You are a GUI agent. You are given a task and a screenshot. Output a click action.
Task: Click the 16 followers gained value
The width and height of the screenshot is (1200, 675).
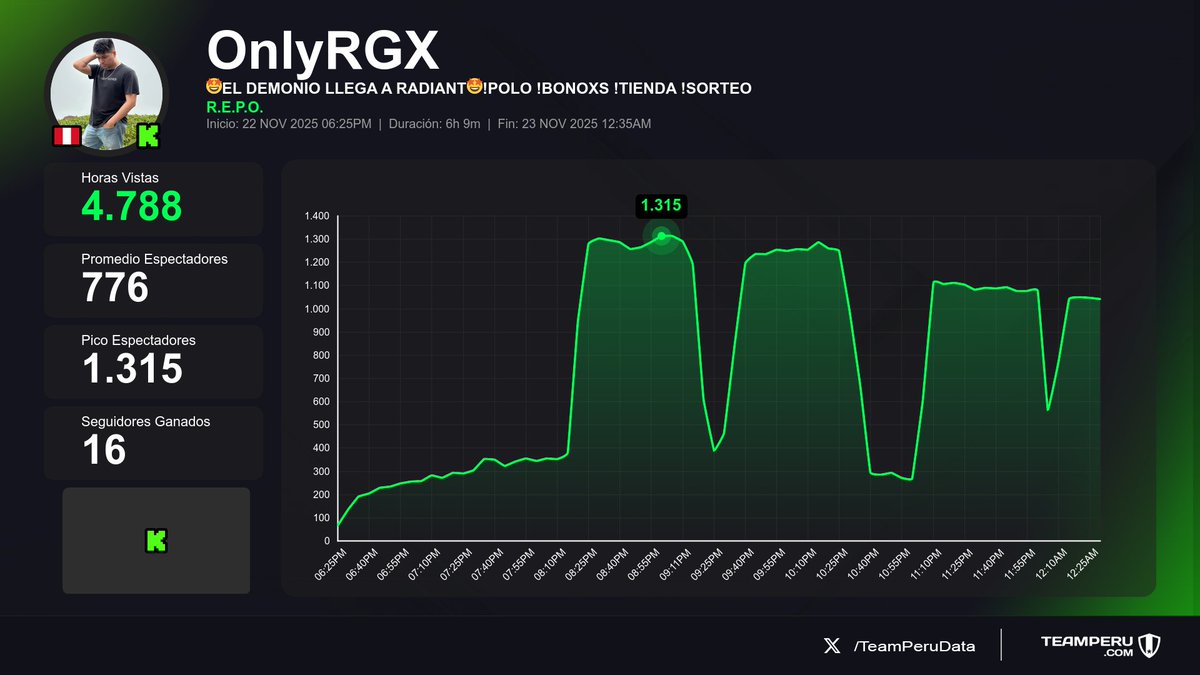tap(104, 451)
